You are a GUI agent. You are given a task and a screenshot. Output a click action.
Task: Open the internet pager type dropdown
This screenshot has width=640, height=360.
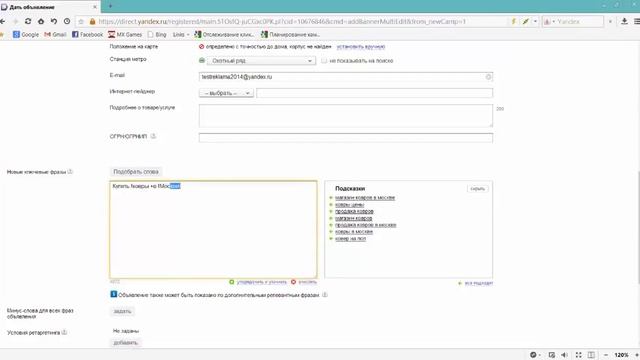226,93
